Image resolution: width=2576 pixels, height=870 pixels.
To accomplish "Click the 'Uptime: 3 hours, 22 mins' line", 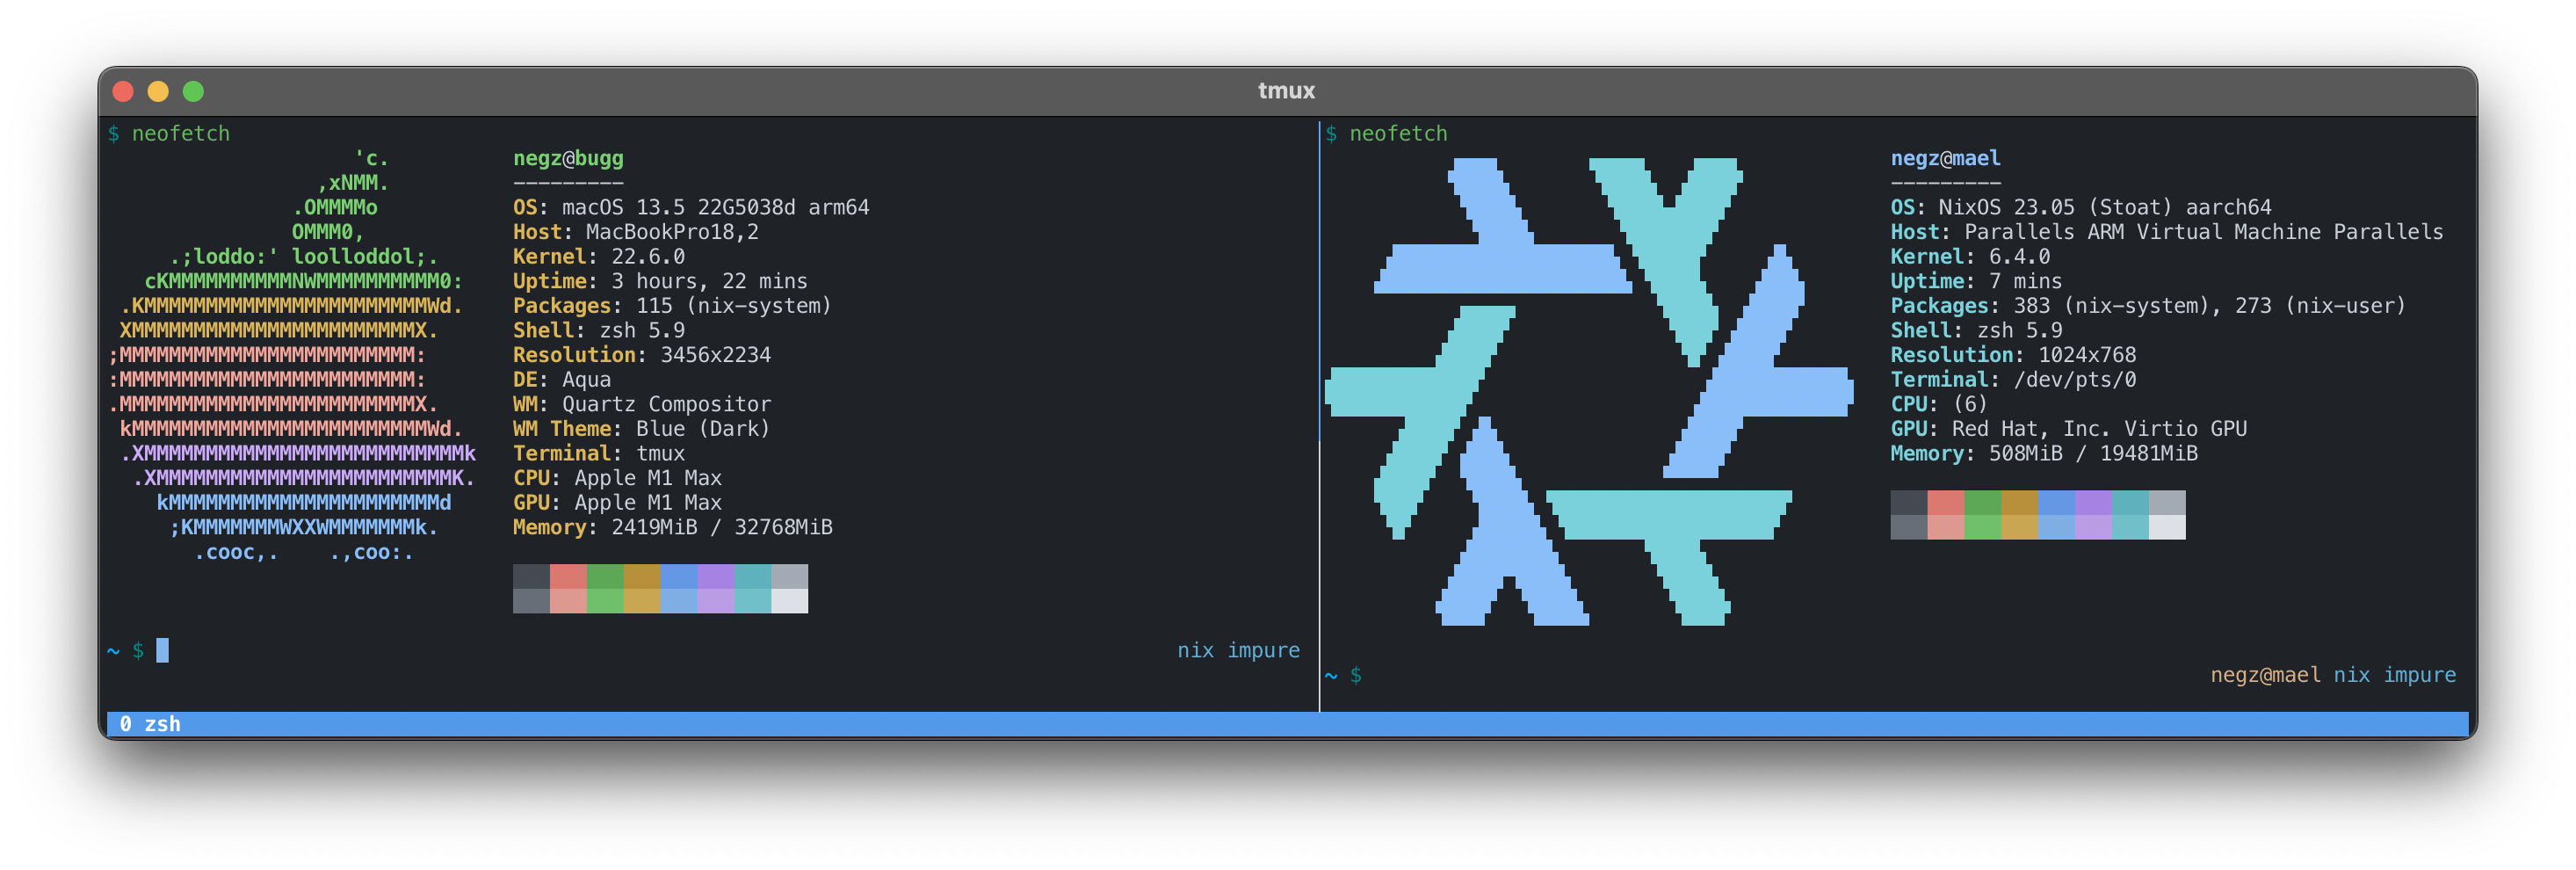I will (x=660, y=281).
